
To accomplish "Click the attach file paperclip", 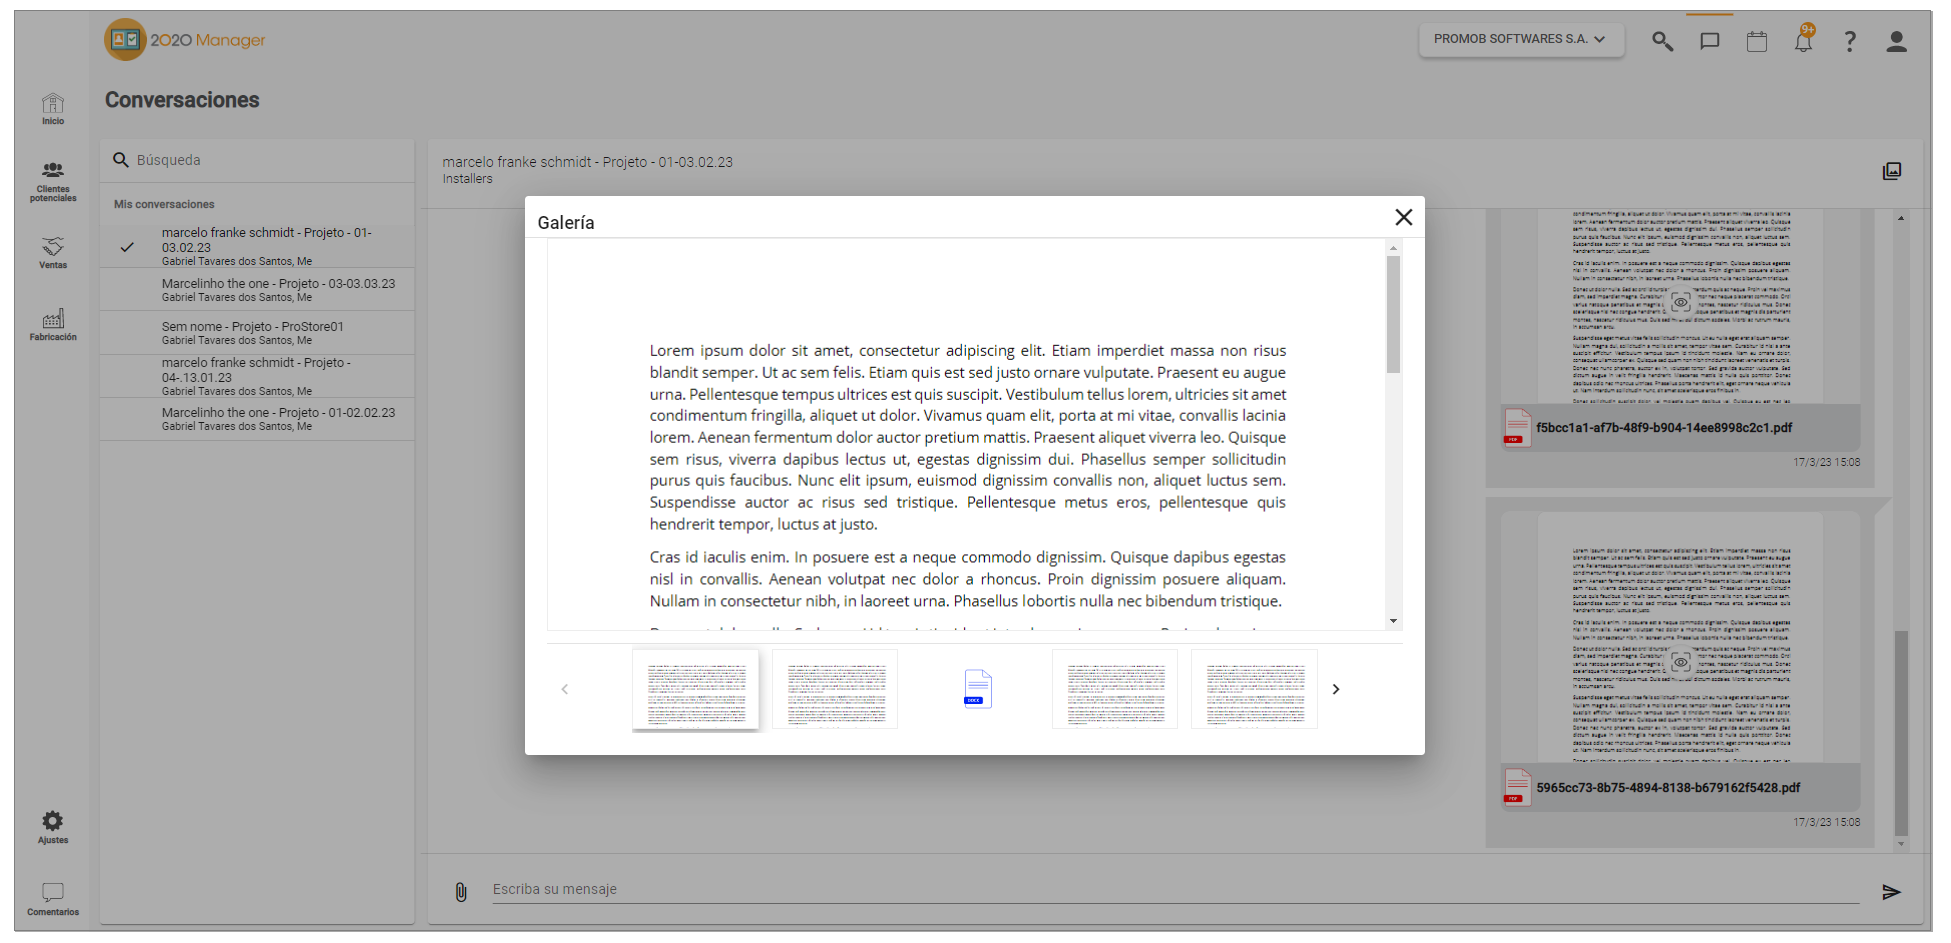I will [461, 892].
